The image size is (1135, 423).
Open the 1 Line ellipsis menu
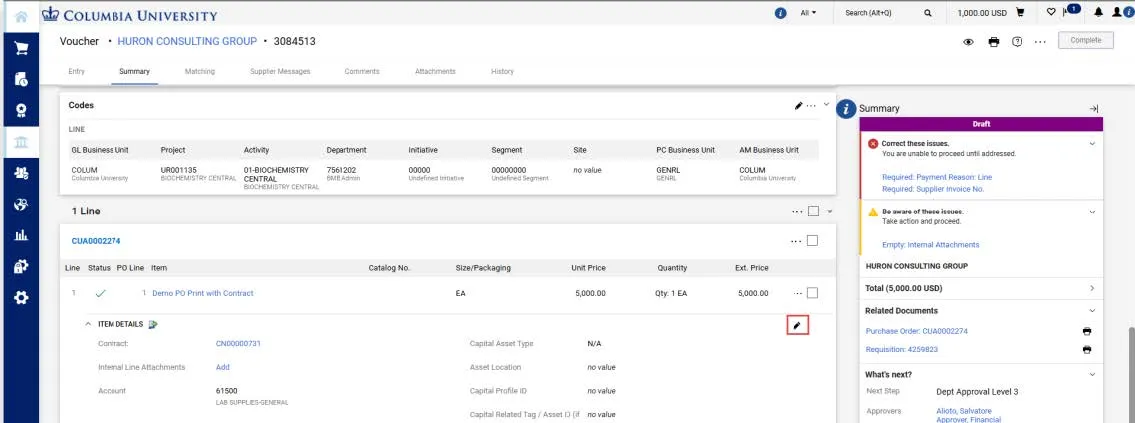tap(797, 212)
